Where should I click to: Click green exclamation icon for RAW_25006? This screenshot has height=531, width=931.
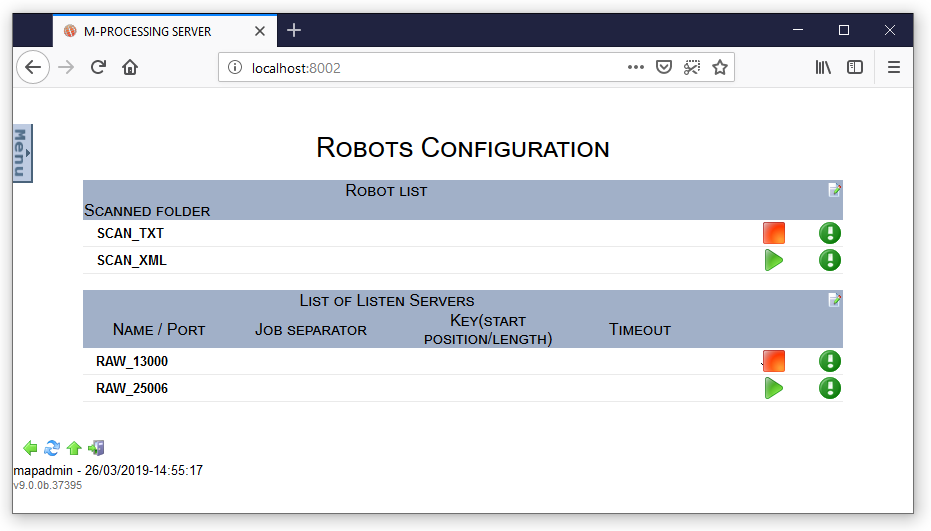pyautogui.click(x=829, y=388)
